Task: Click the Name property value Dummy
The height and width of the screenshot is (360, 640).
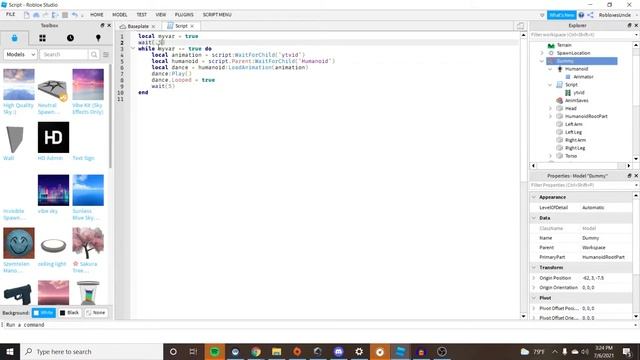Action: (591, 238)
